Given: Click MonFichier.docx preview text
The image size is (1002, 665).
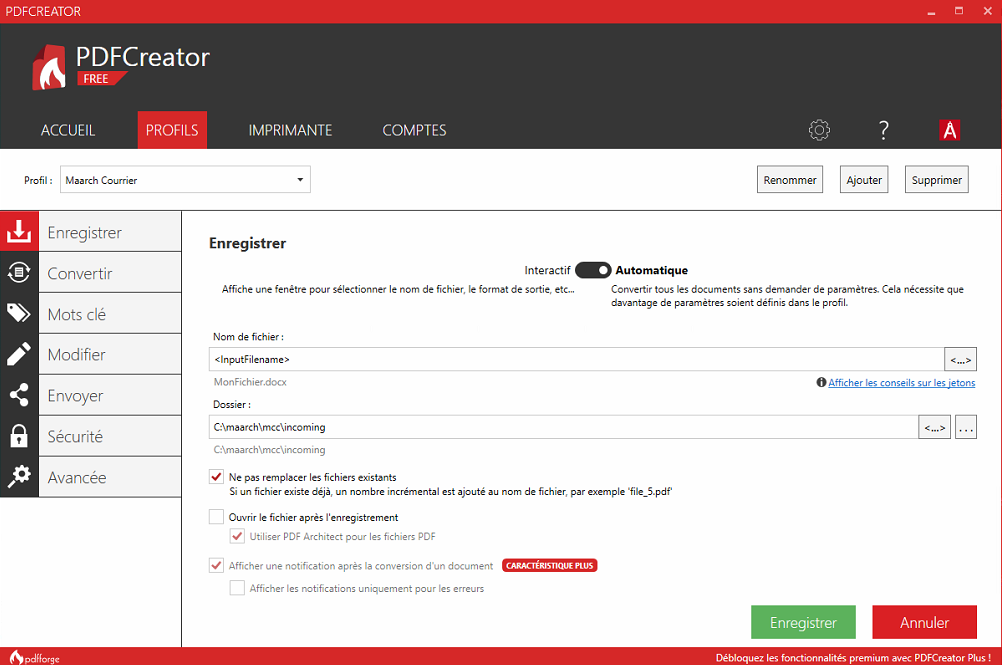Looking at the screenshot, I should pos(250,382).
